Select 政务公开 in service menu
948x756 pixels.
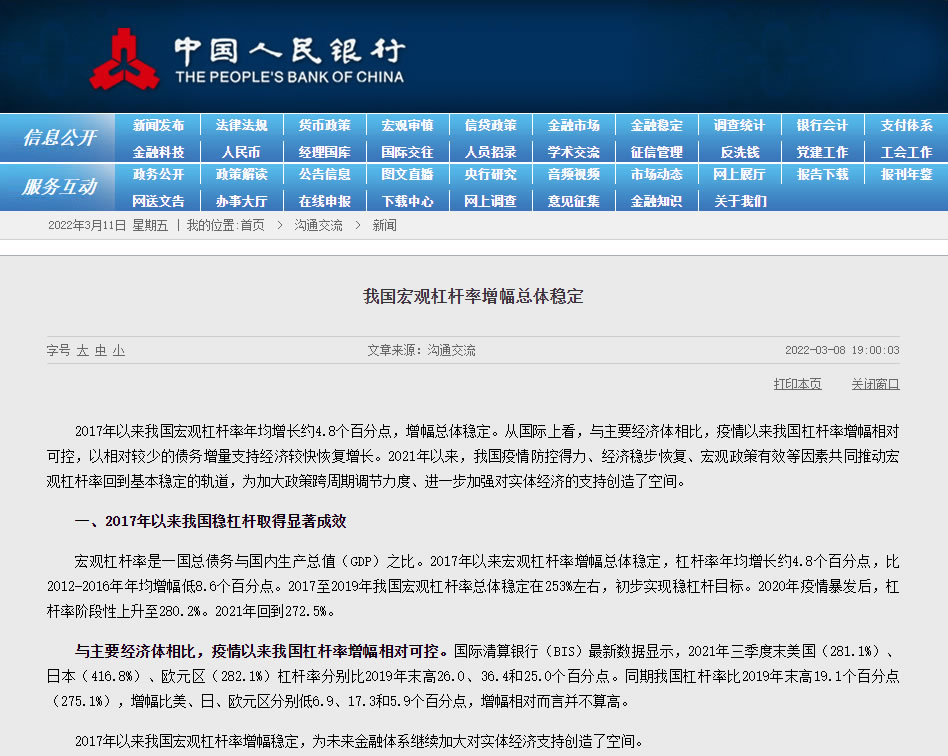tap(158, 175)
